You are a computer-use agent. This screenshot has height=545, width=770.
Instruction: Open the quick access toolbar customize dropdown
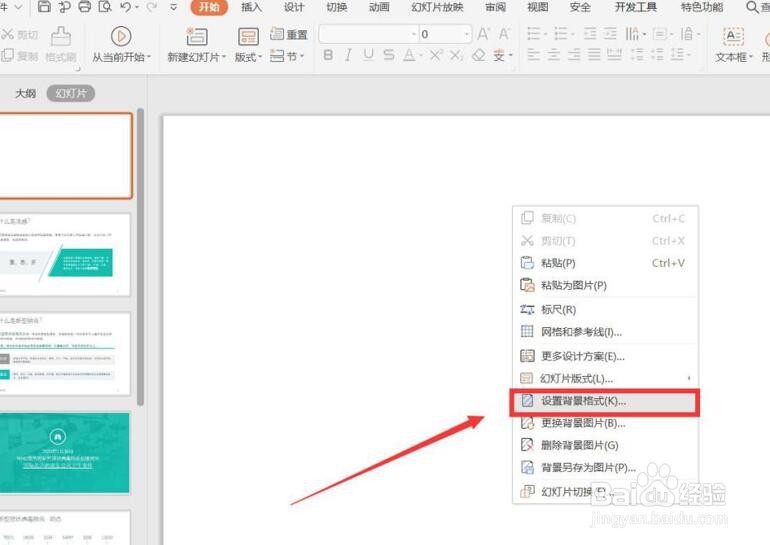(173, 7)
